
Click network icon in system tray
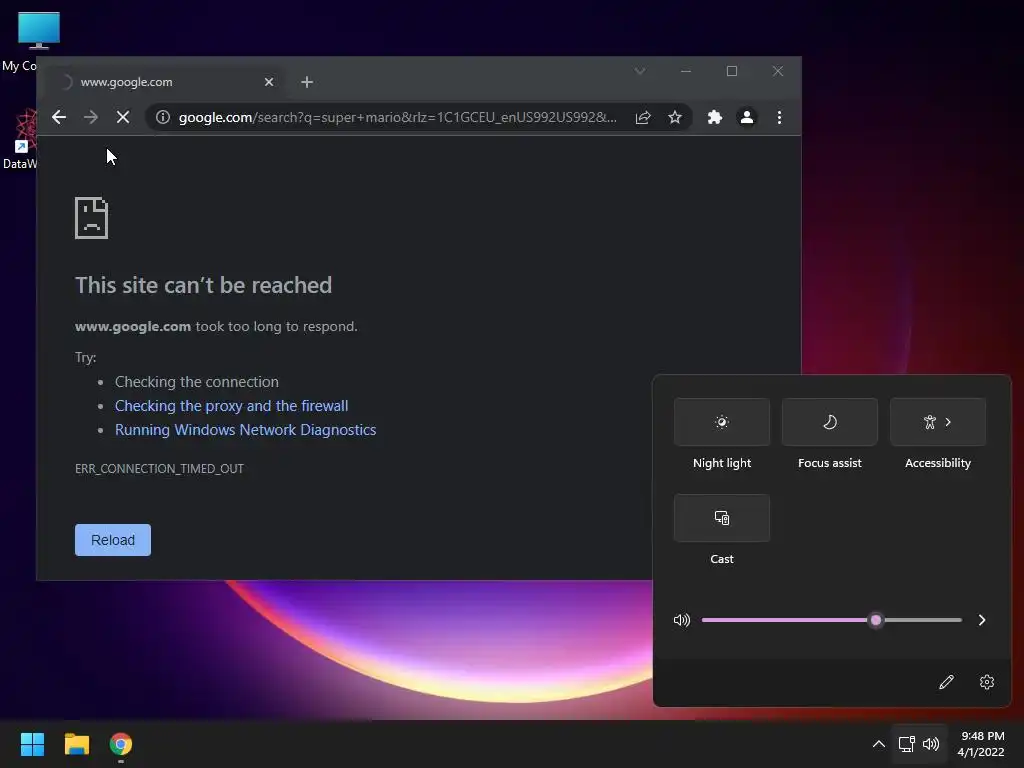[x=906, y=744]
